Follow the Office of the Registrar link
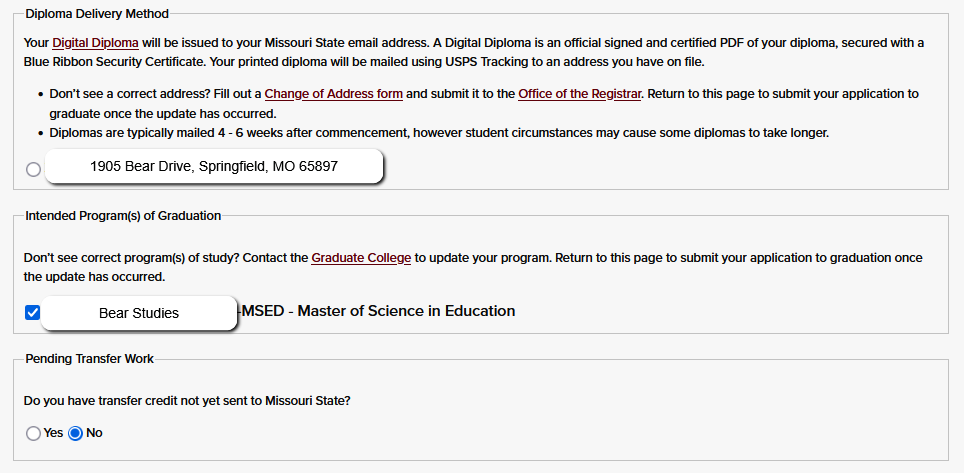Viewport: 964px width, 473px height. 579,94
